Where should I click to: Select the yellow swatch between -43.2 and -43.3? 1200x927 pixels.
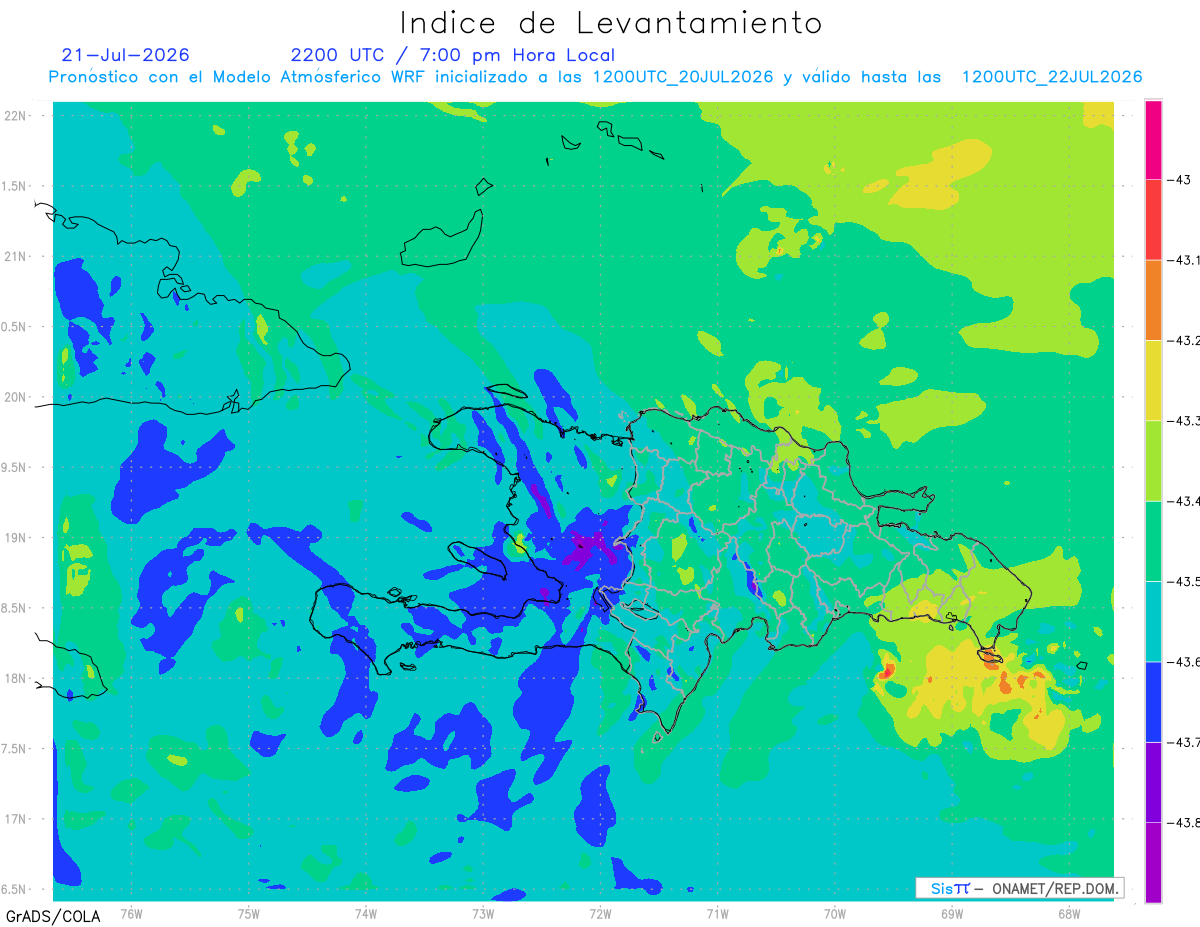pyautogui.click(x=1153, y=380)
